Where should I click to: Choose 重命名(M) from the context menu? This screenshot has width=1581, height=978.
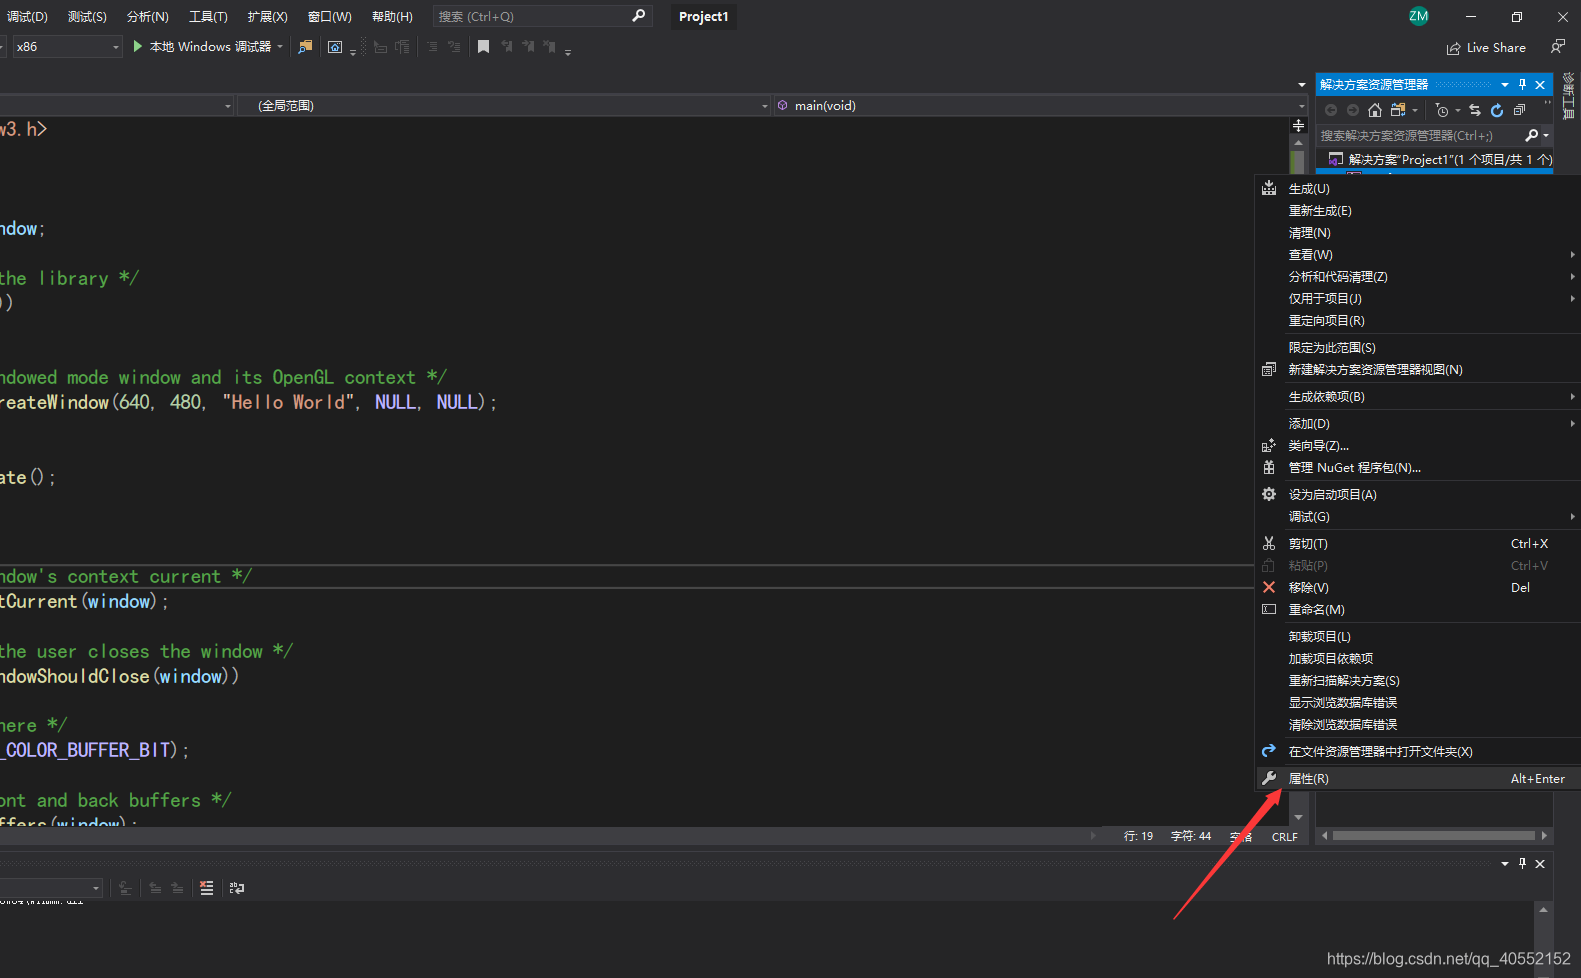click(x=1417, y=610)
